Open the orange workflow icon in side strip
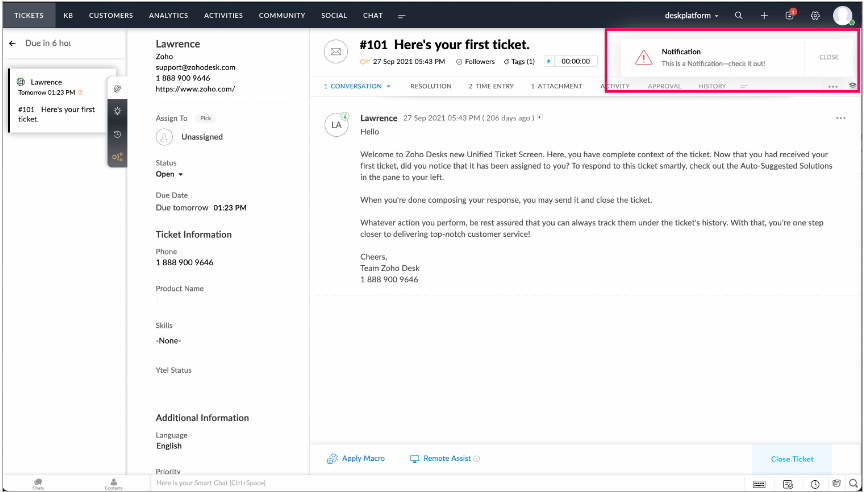The image size is (864, 492). [117, 157]
